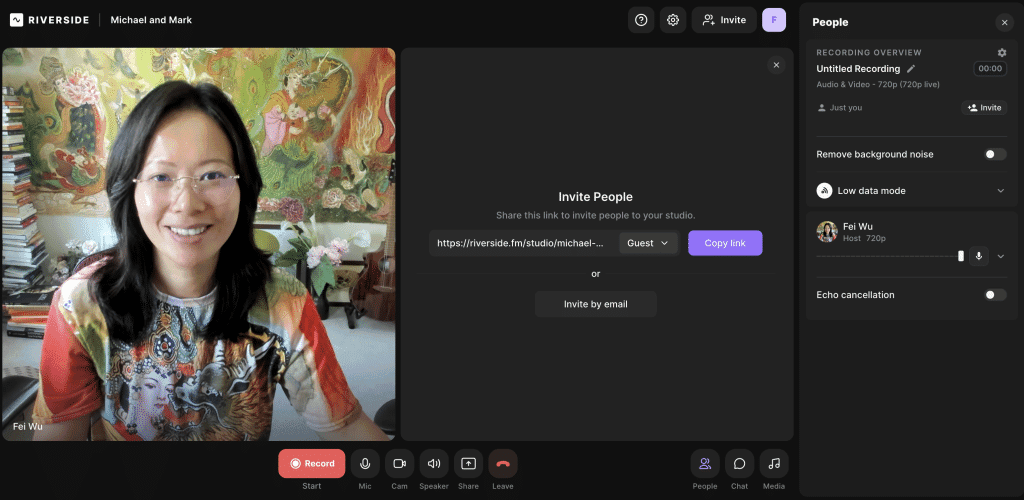The height and width of the screenshot is (500, 1024).
Task: Click the 00:00 recording timer
Action: pos(990,69)
